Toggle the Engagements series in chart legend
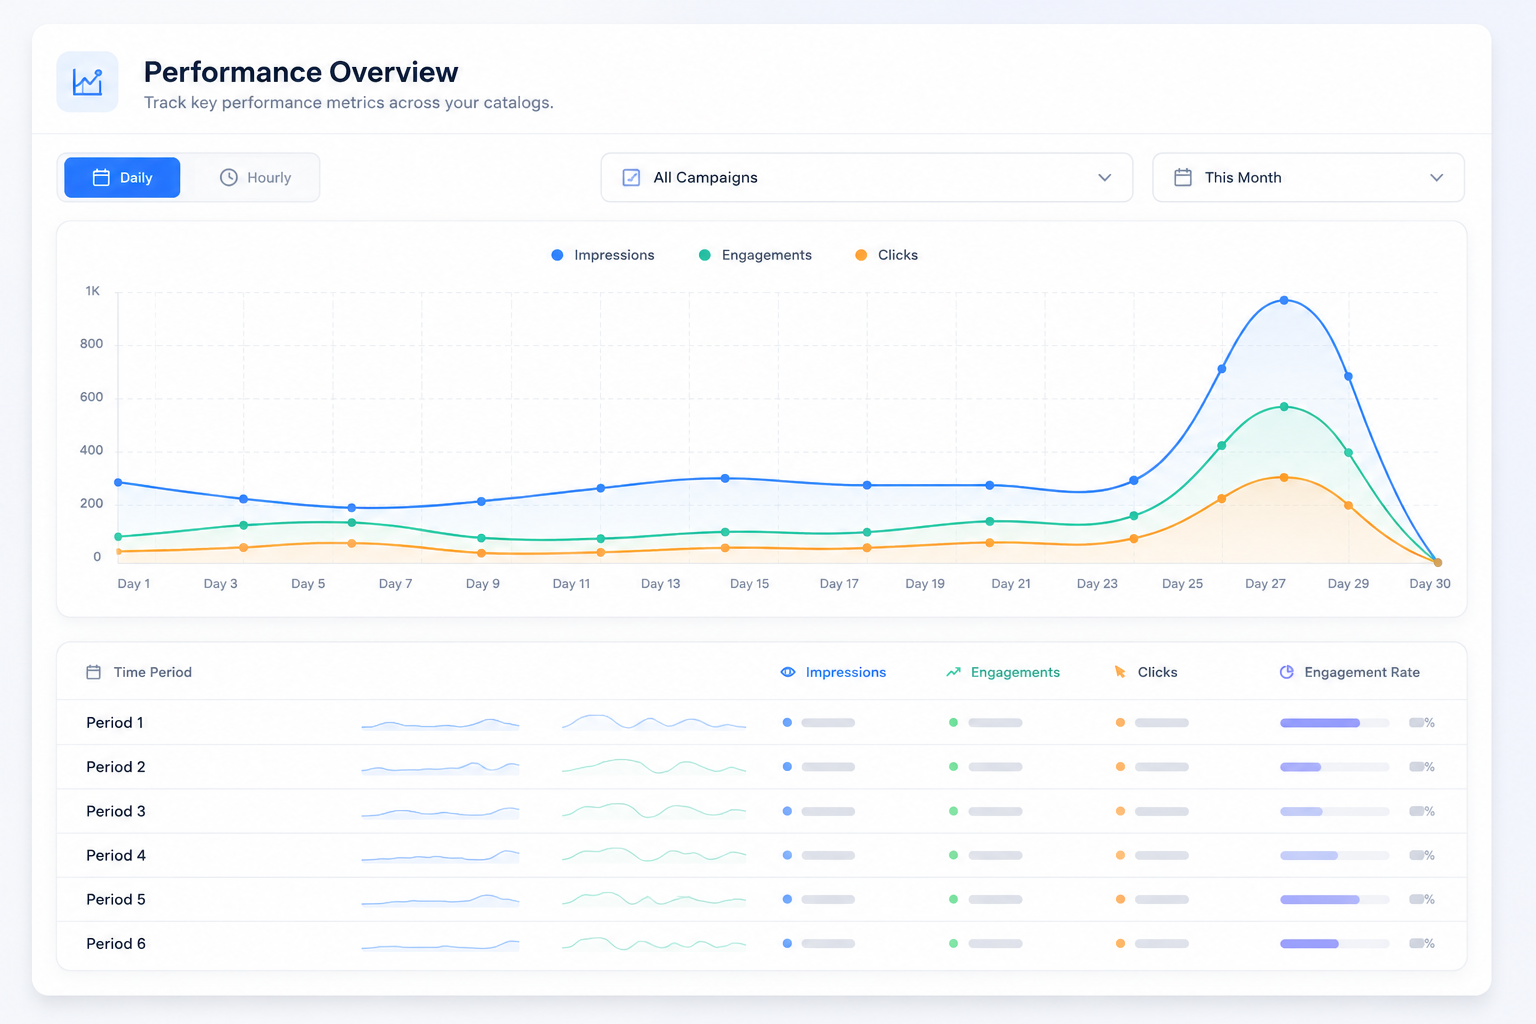 pyautogui.click(x=755, y=255)
